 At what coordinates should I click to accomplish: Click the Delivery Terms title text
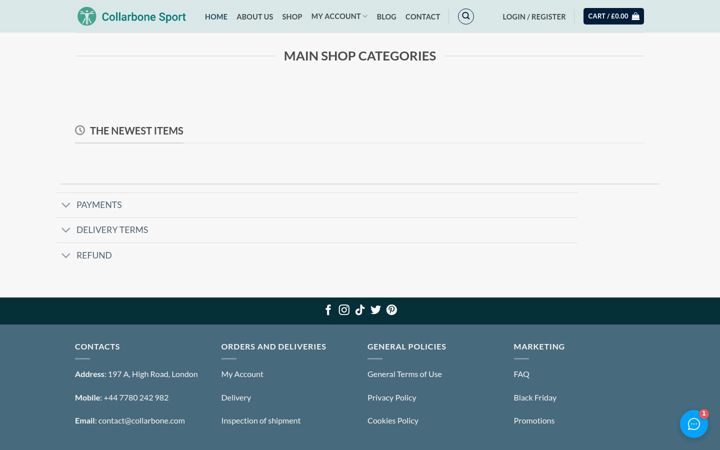tap(112, 230)
